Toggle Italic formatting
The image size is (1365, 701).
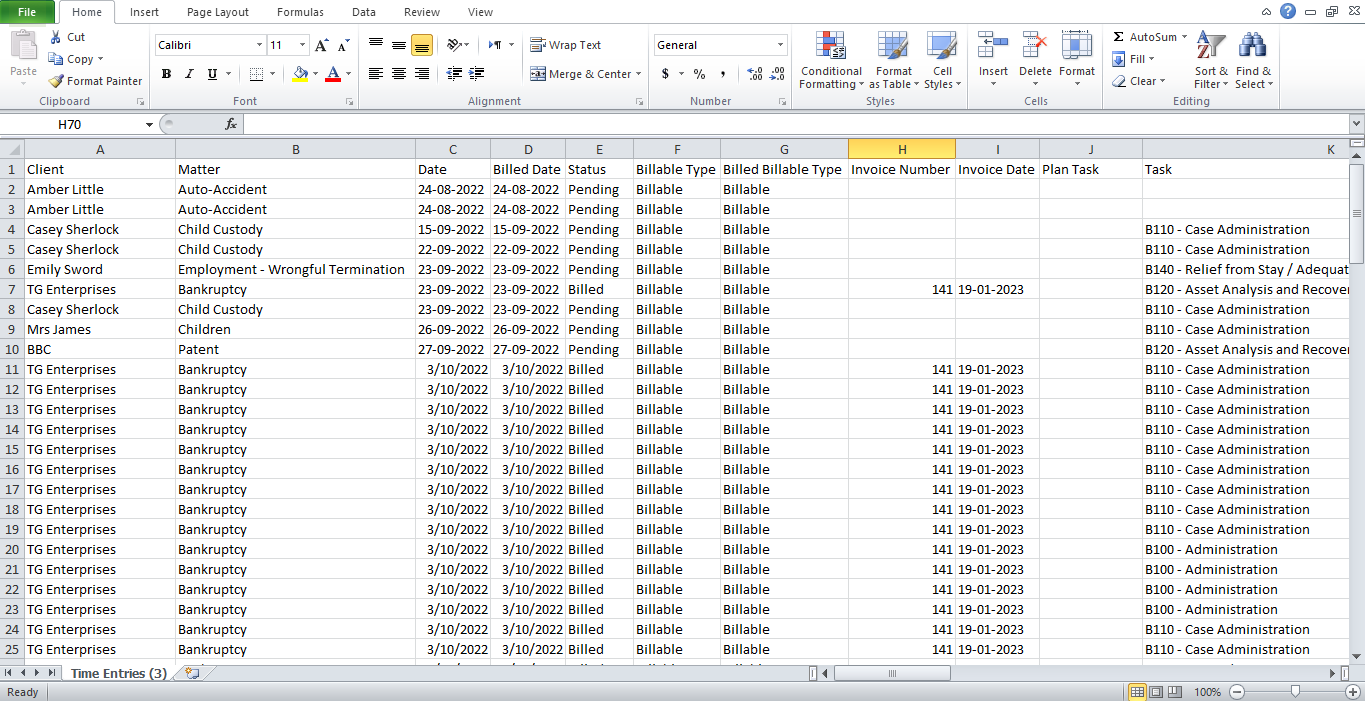(189, 74)
